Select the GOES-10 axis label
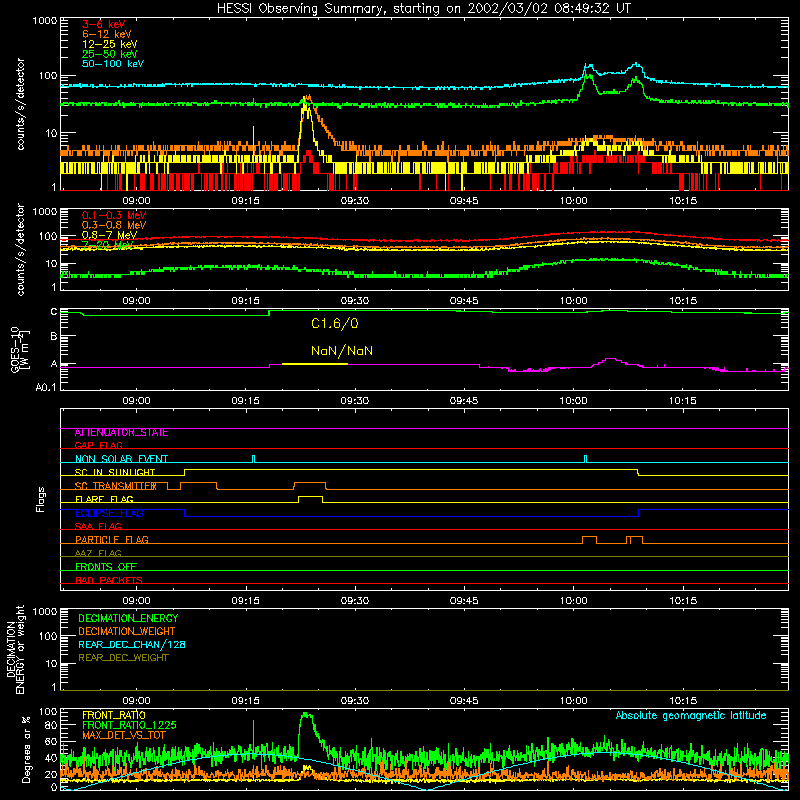800x800 pixels. (20, 350)
